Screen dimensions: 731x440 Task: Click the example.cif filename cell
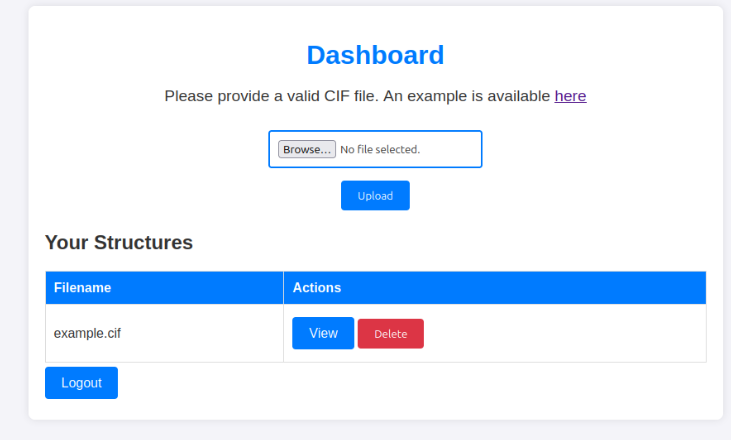(x=87, y=333)
